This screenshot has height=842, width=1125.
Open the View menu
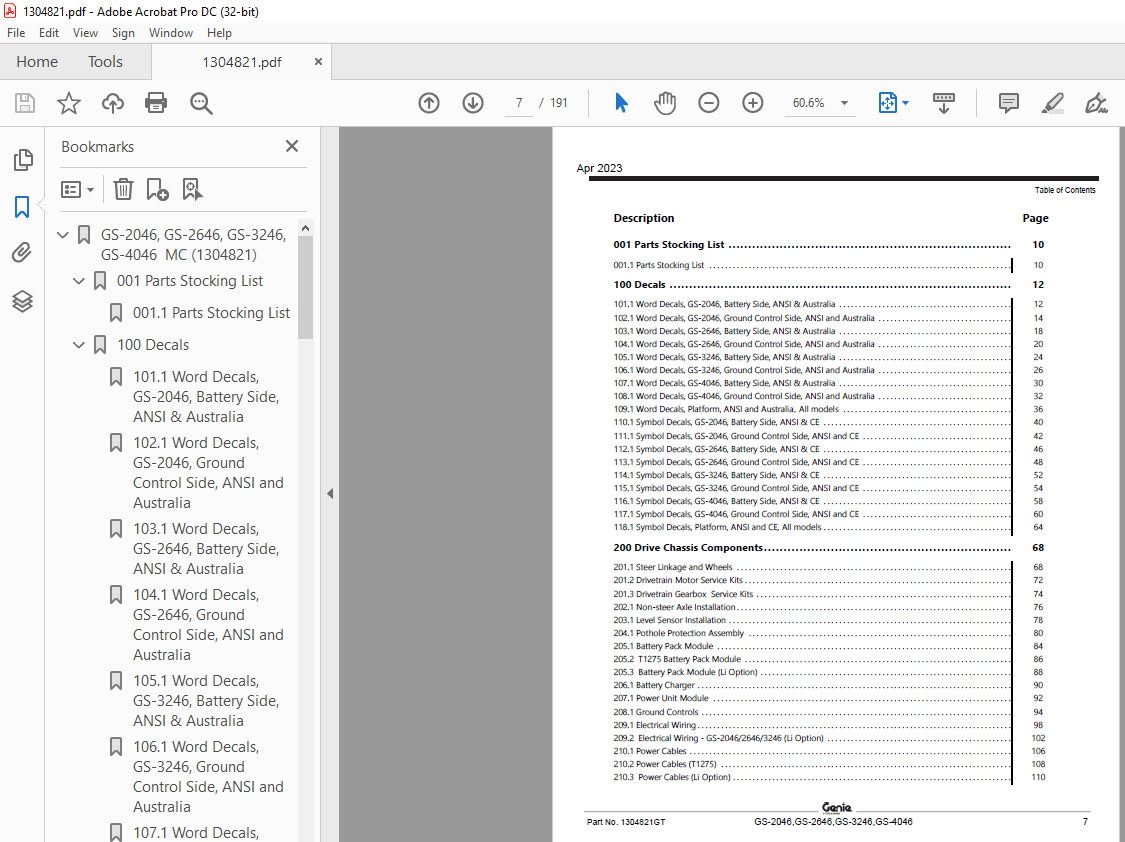[85, 33]
